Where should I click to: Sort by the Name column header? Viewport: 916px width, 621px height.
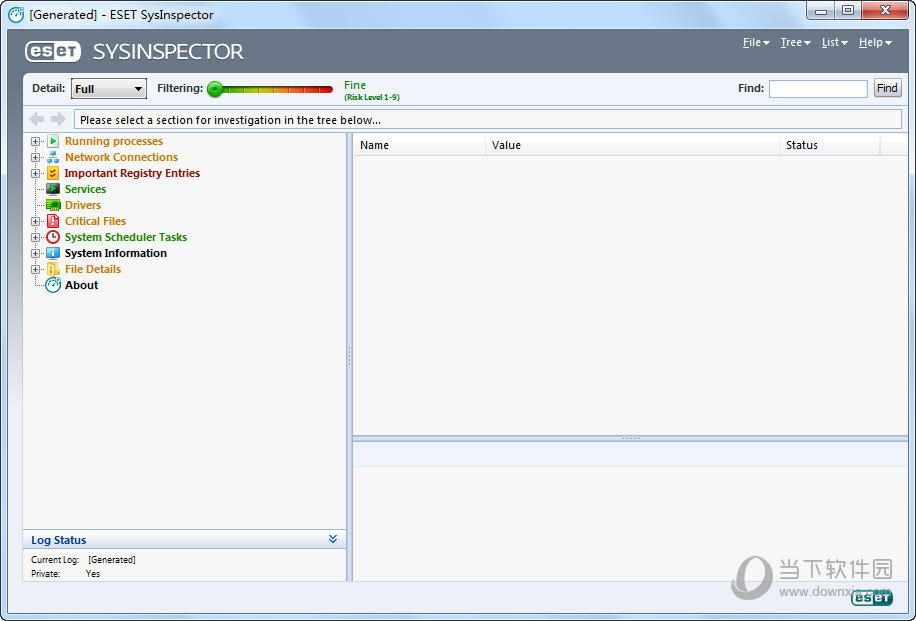click(419, 145)
